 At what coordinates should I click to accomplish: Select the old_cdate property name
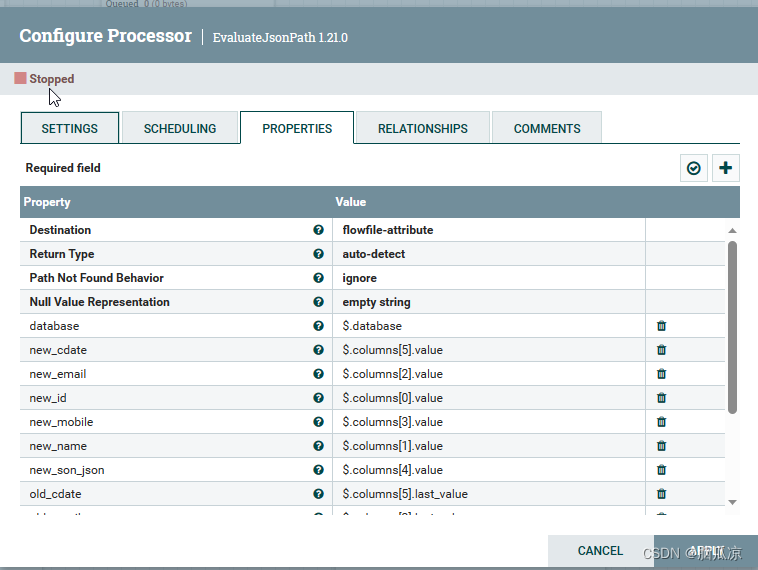coord(55,494)
